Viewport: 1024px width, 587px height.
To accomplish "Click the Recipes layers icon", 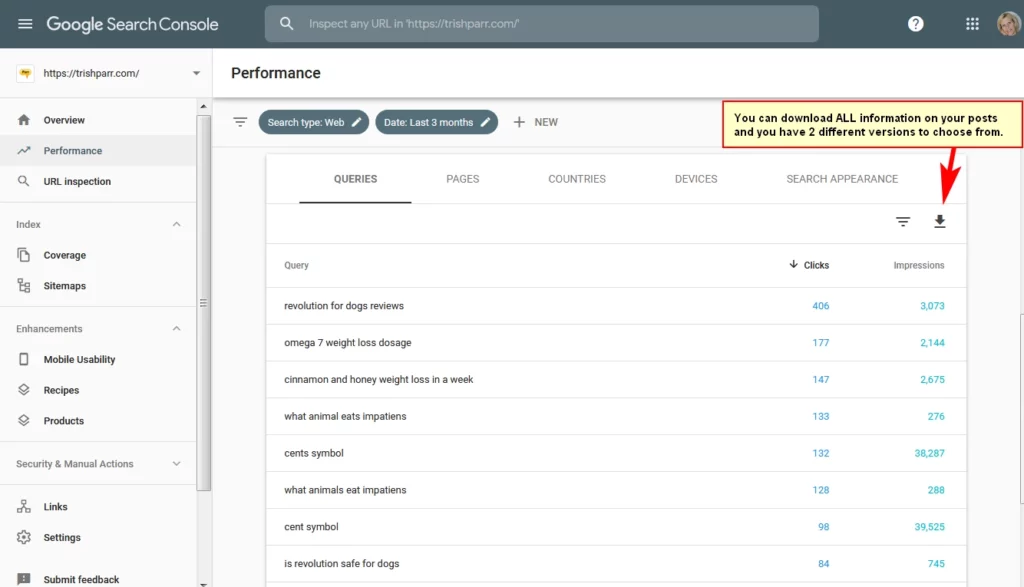I will [x=24, y=390].
